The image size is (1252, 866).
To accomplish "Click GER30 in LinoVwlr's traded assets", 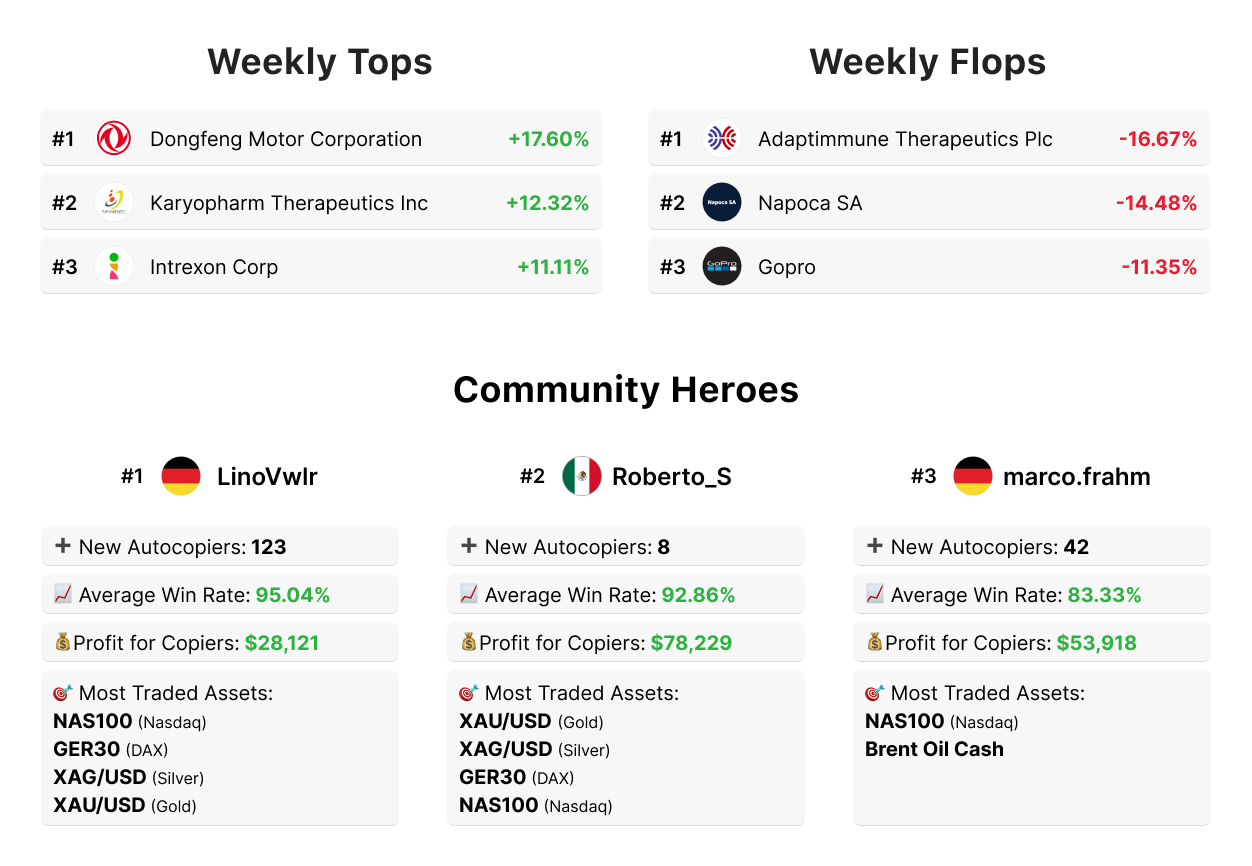I will [x=87, y=749].
